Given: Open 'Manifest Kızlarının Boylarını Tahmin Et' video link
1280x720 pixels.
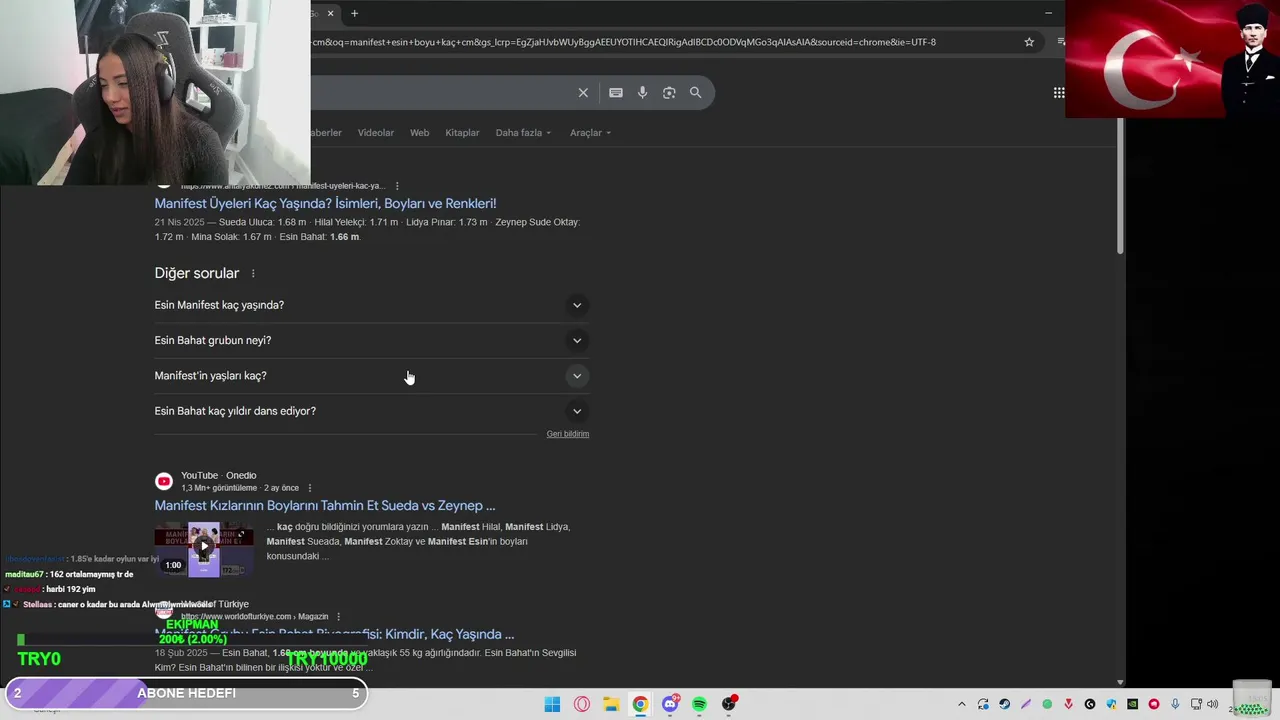Looking at the screenshot, I should click(325, 506).
